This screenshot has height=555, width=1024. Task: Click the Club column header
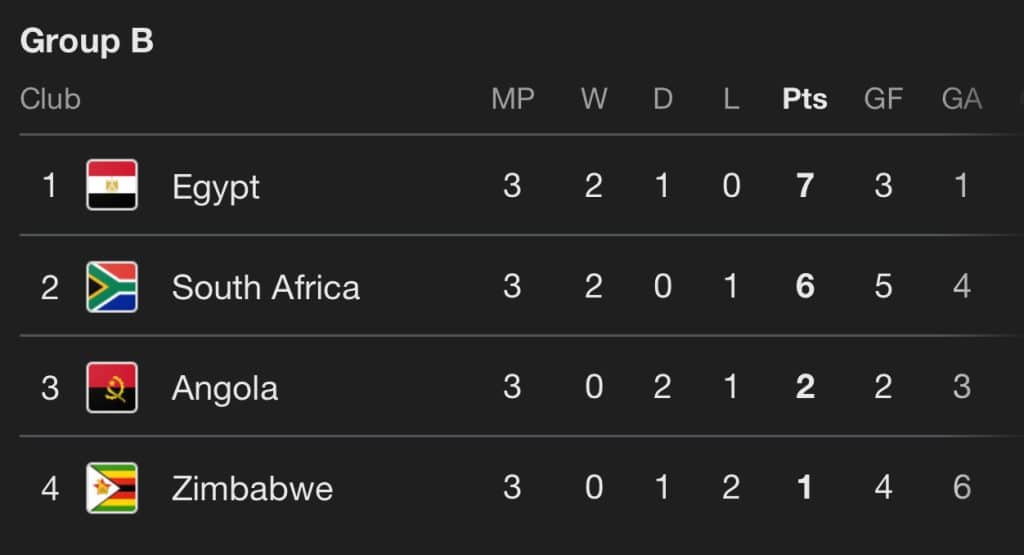(x=50, y=99)
